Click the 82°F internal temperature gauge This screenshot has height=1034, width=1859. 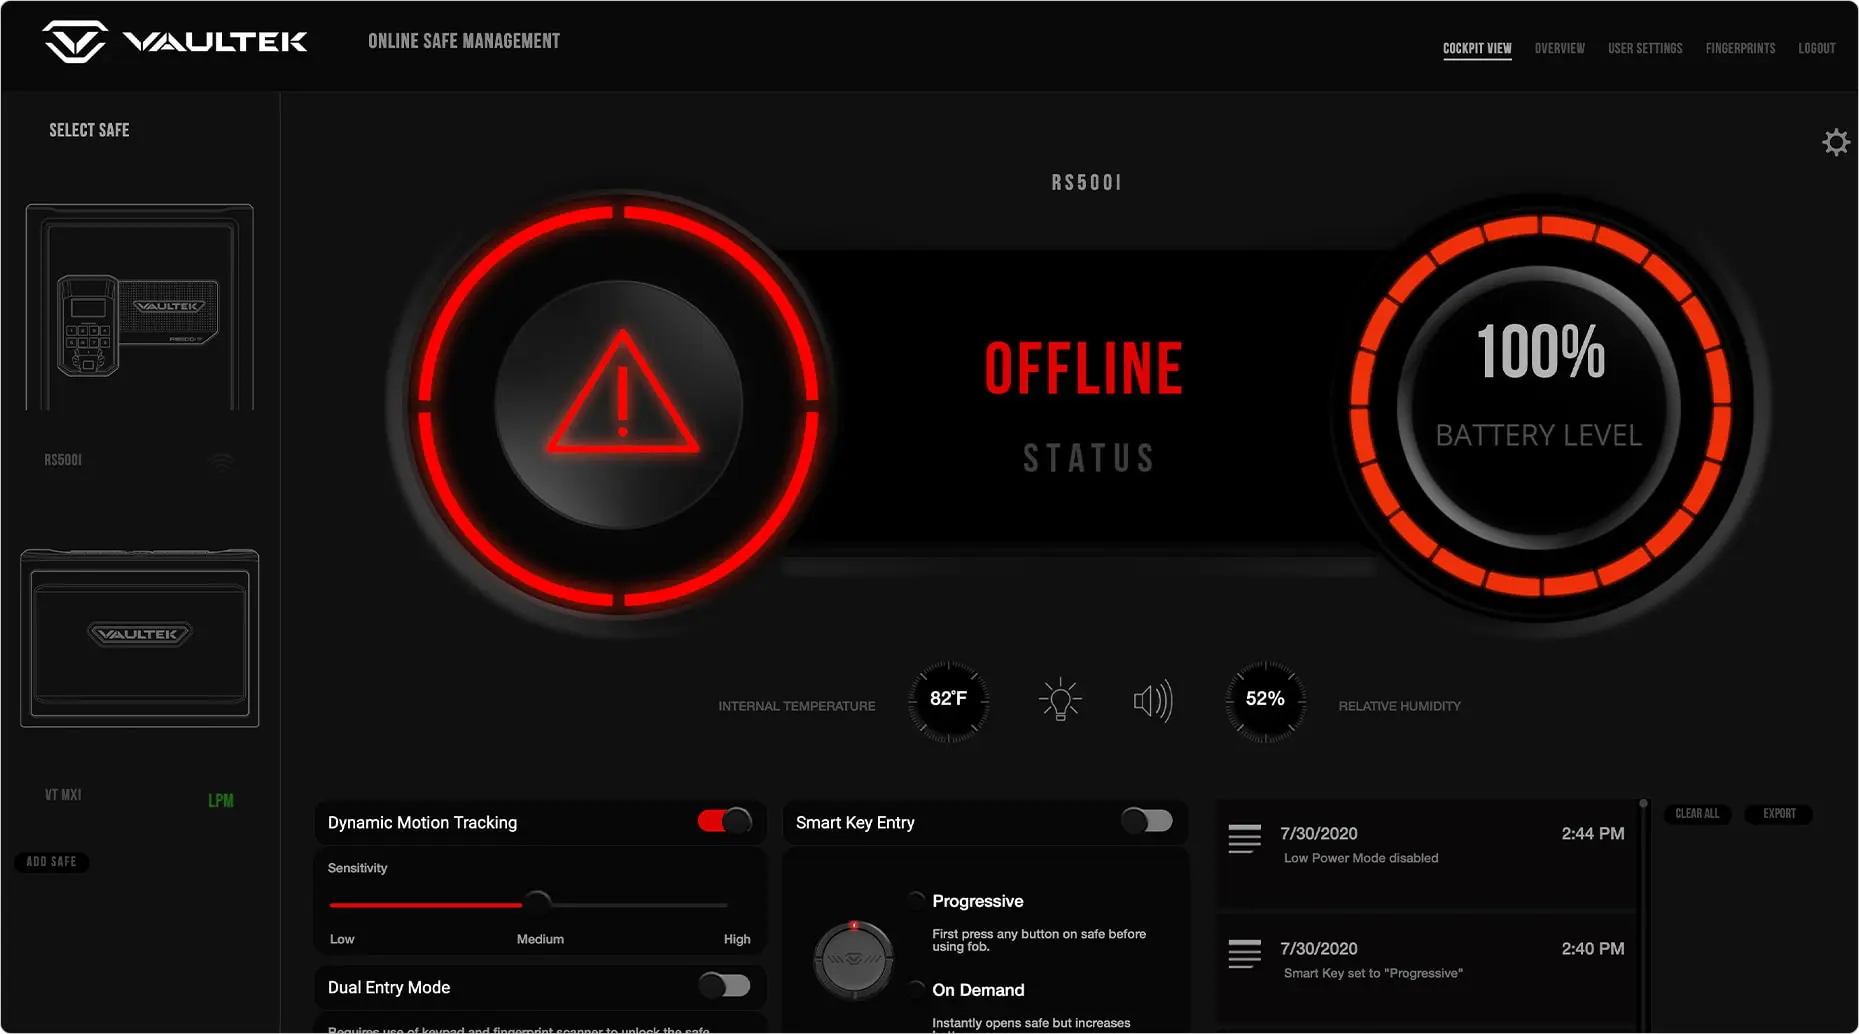(x=948, y=699)
